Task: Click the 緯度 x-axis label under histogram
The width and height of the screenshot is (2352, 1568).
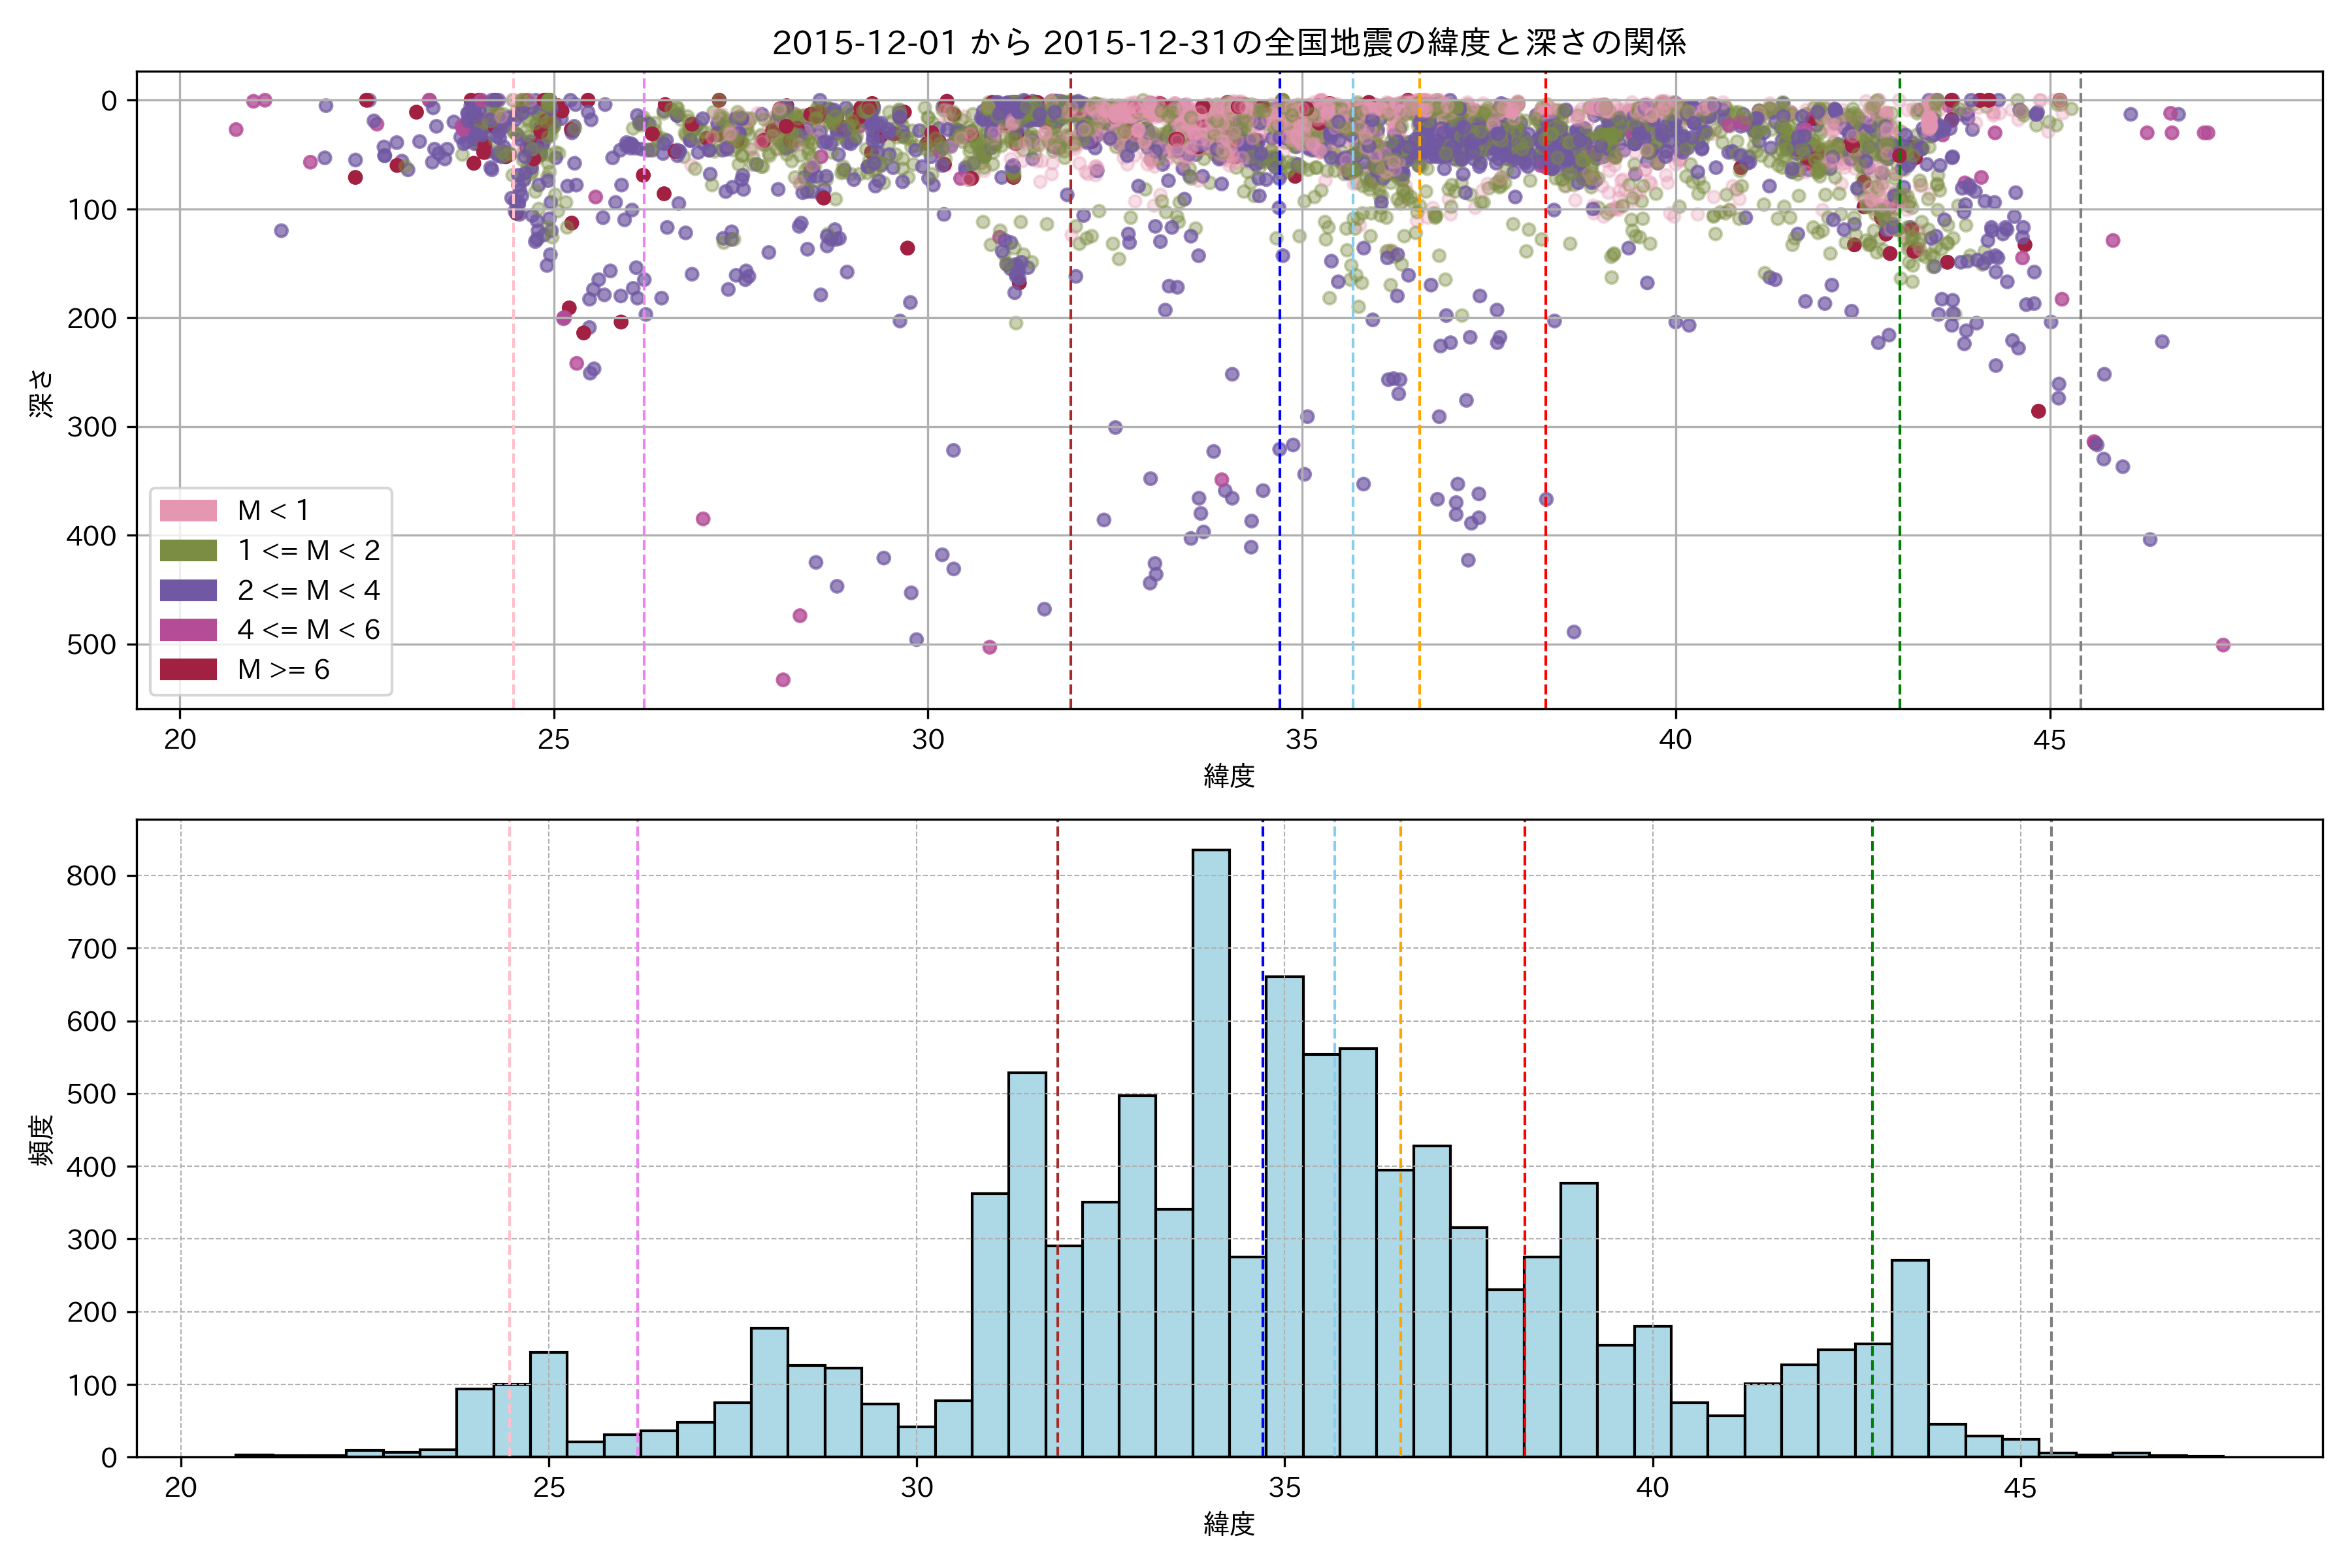Action: 1228,1524
